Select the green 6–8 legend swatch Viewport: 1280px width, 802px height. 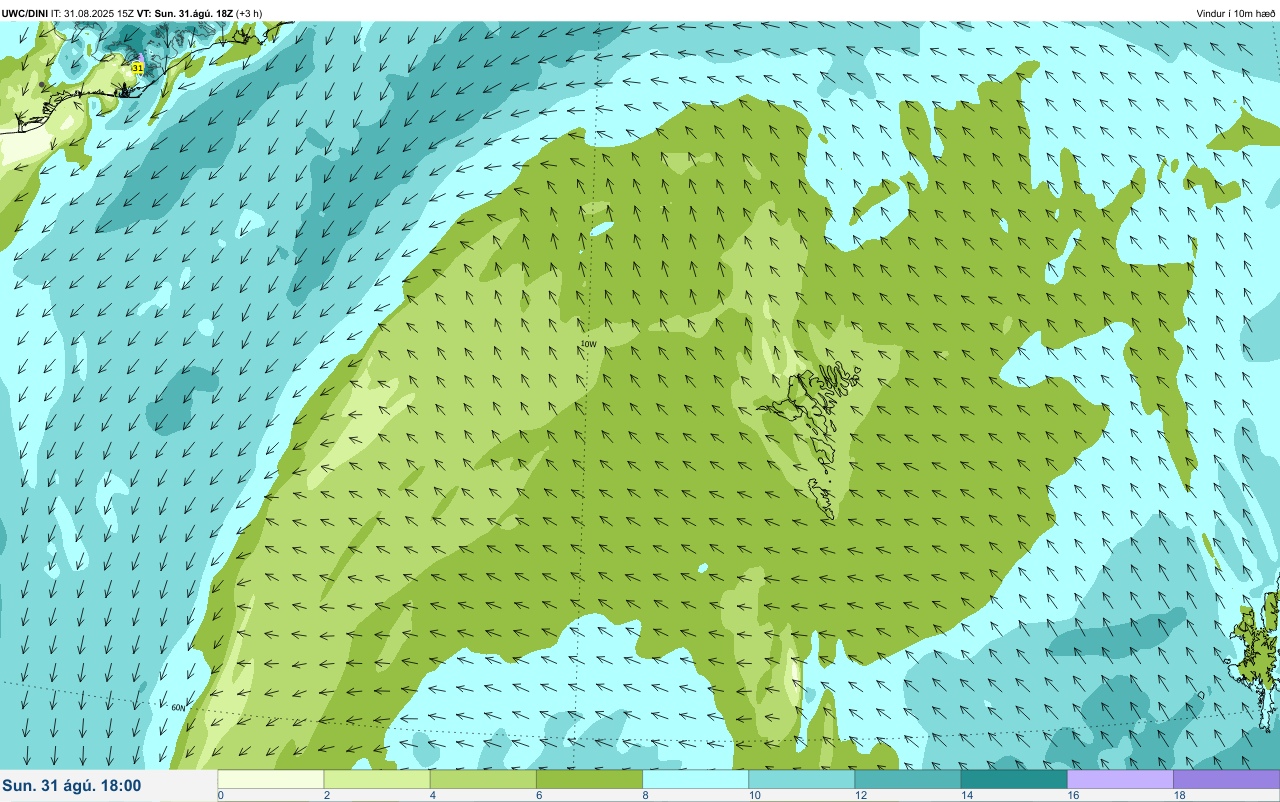tap(590, 779)
